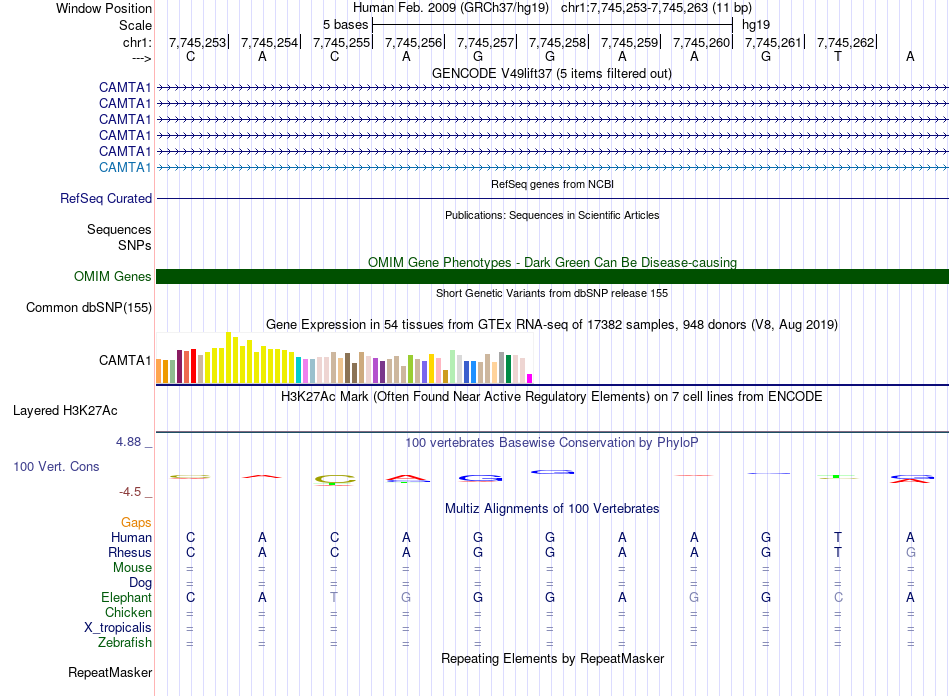Click the Scale track label
The image size is (950, 696).
[135, 25]
